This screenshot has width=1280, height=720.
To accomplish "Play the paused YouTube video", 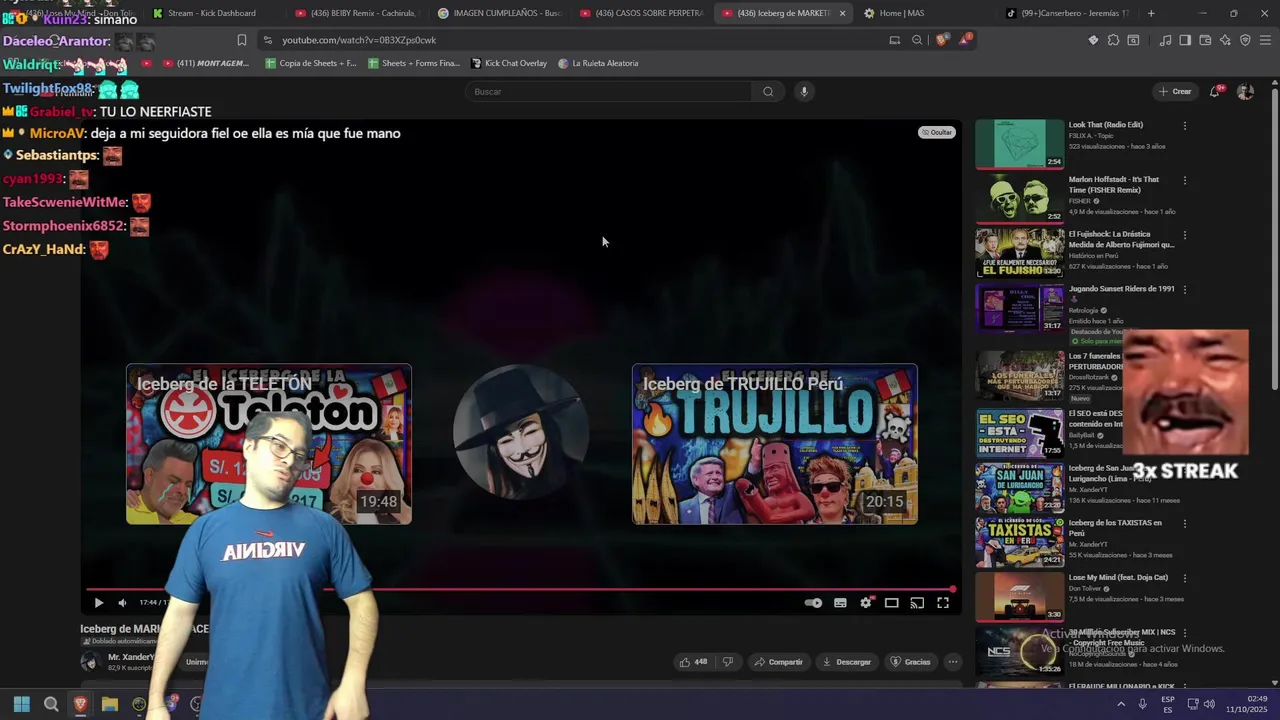I will [98, 603].
